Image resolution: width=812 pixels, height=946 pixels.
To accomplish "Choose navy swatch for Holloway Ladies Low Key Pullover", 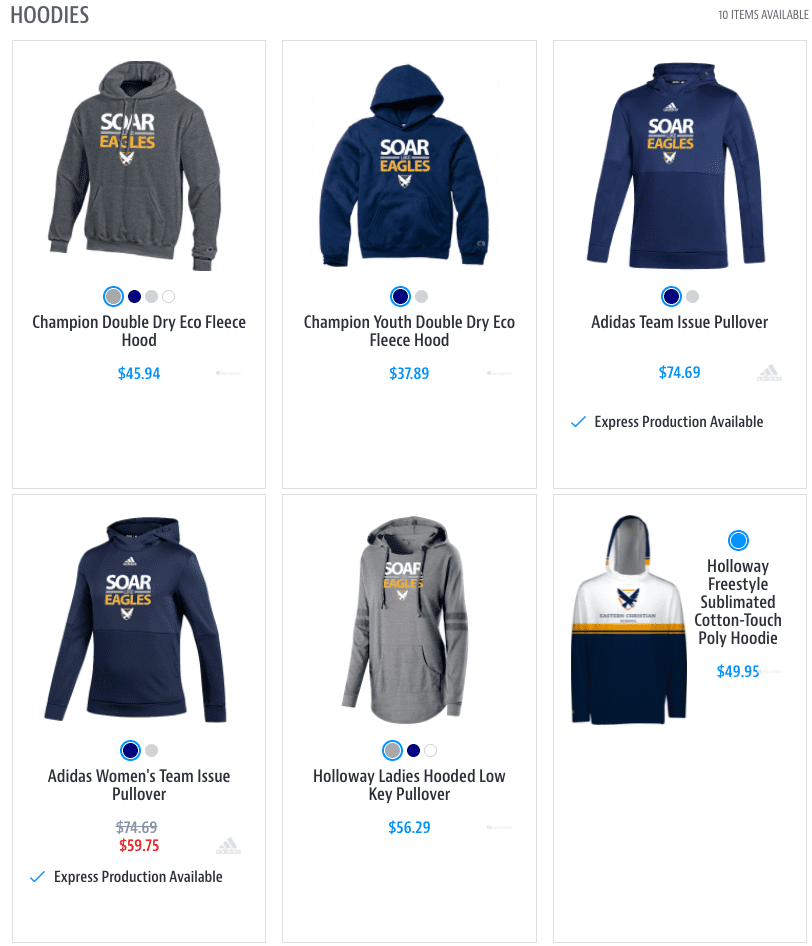I will point(413,751).
